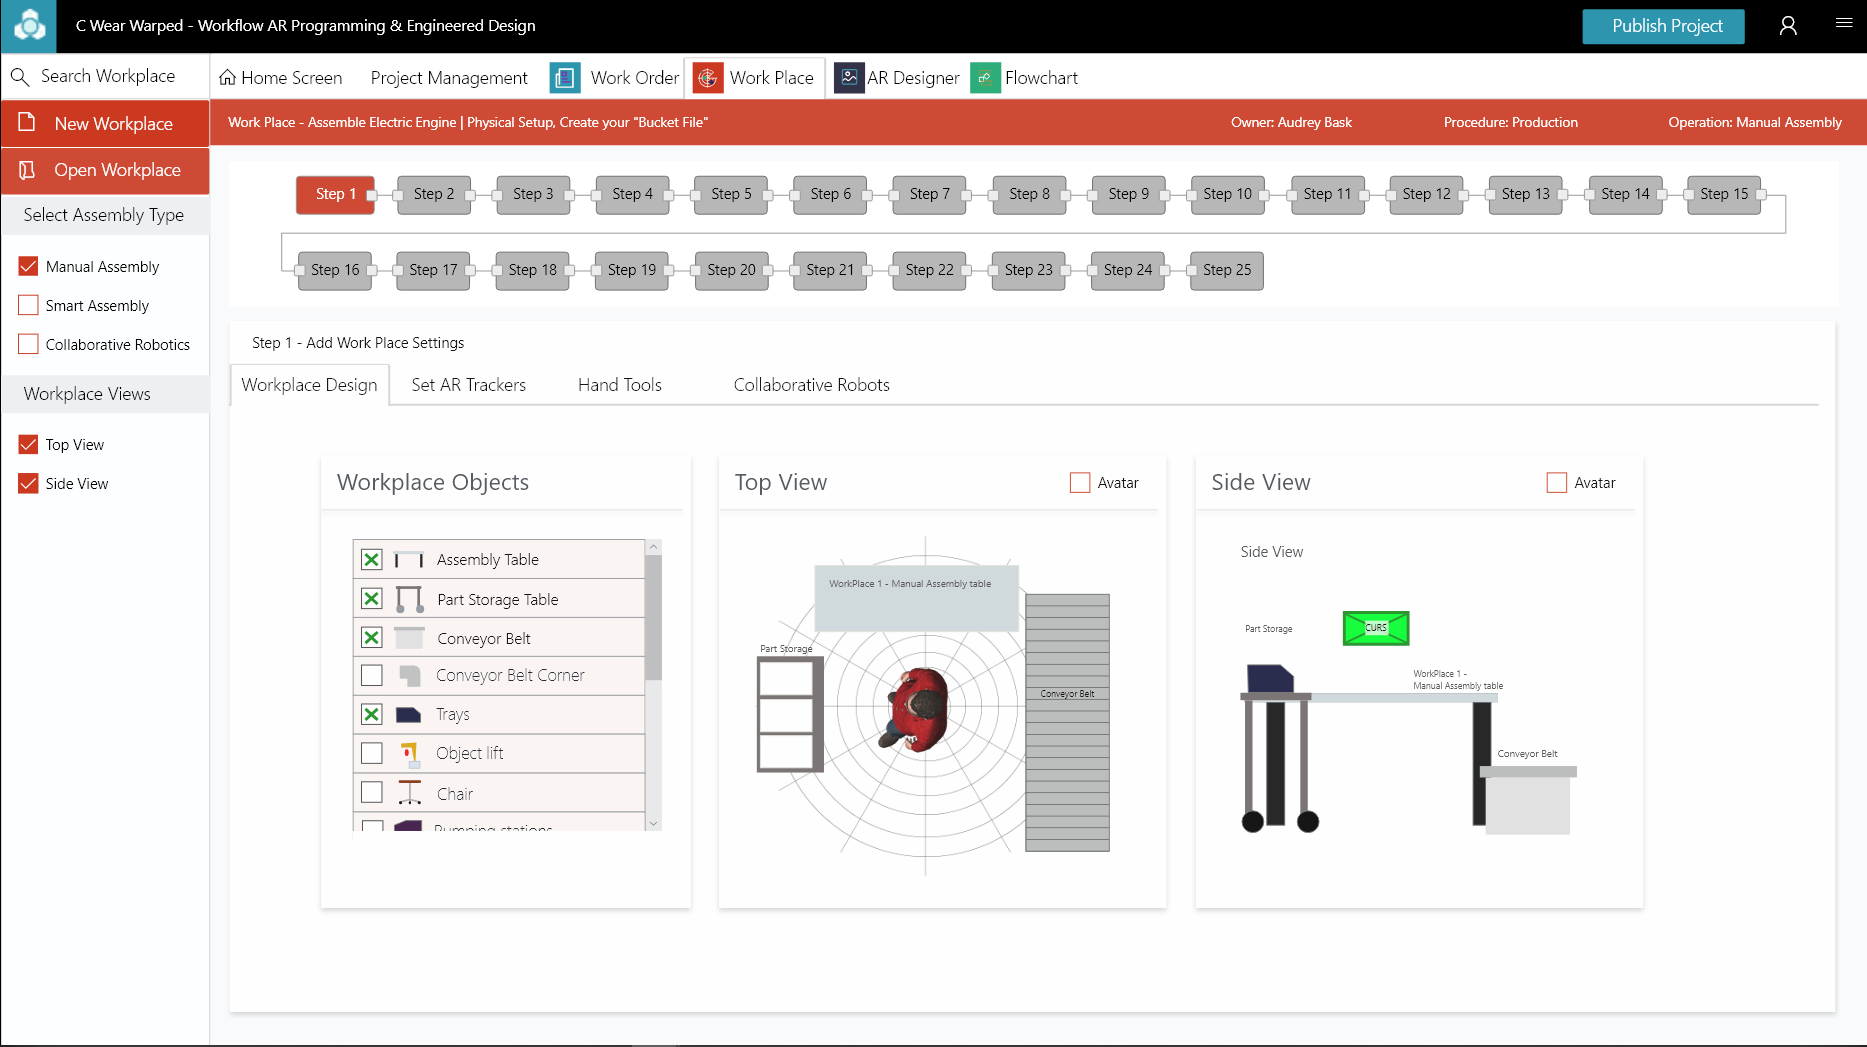This screenshot has width=1867, height=1047.
Task: Select the Conveyor Belt in Top View
Action: click(x=1067, y=723)
